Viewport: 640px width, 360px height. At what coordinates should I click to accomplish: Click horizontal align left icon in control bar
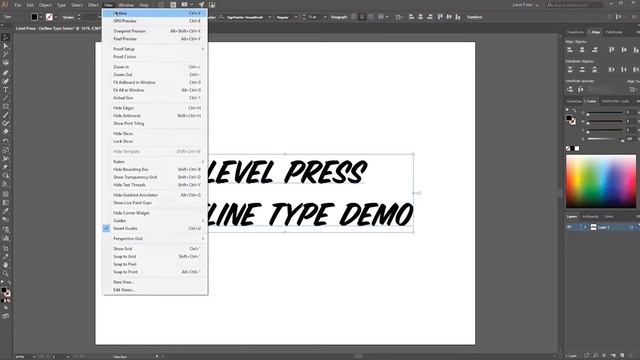coord(411,17)
